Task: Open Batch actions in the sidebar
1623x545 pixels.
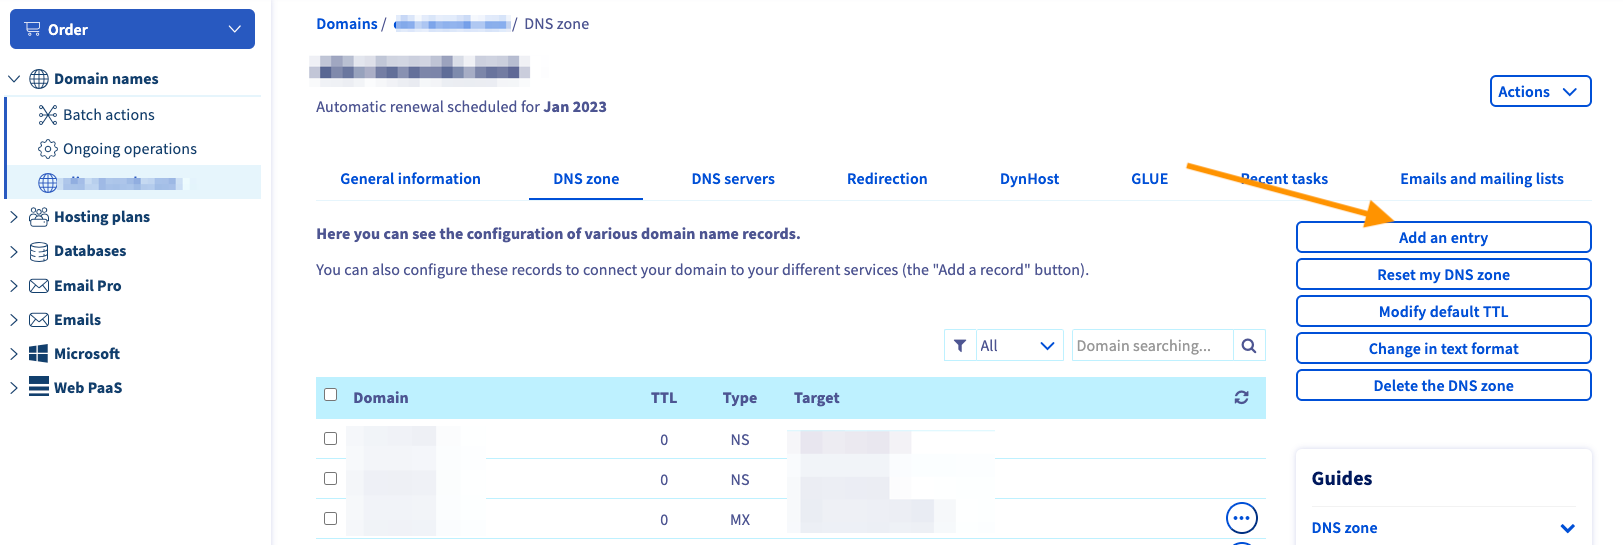Action: [108, 115]
